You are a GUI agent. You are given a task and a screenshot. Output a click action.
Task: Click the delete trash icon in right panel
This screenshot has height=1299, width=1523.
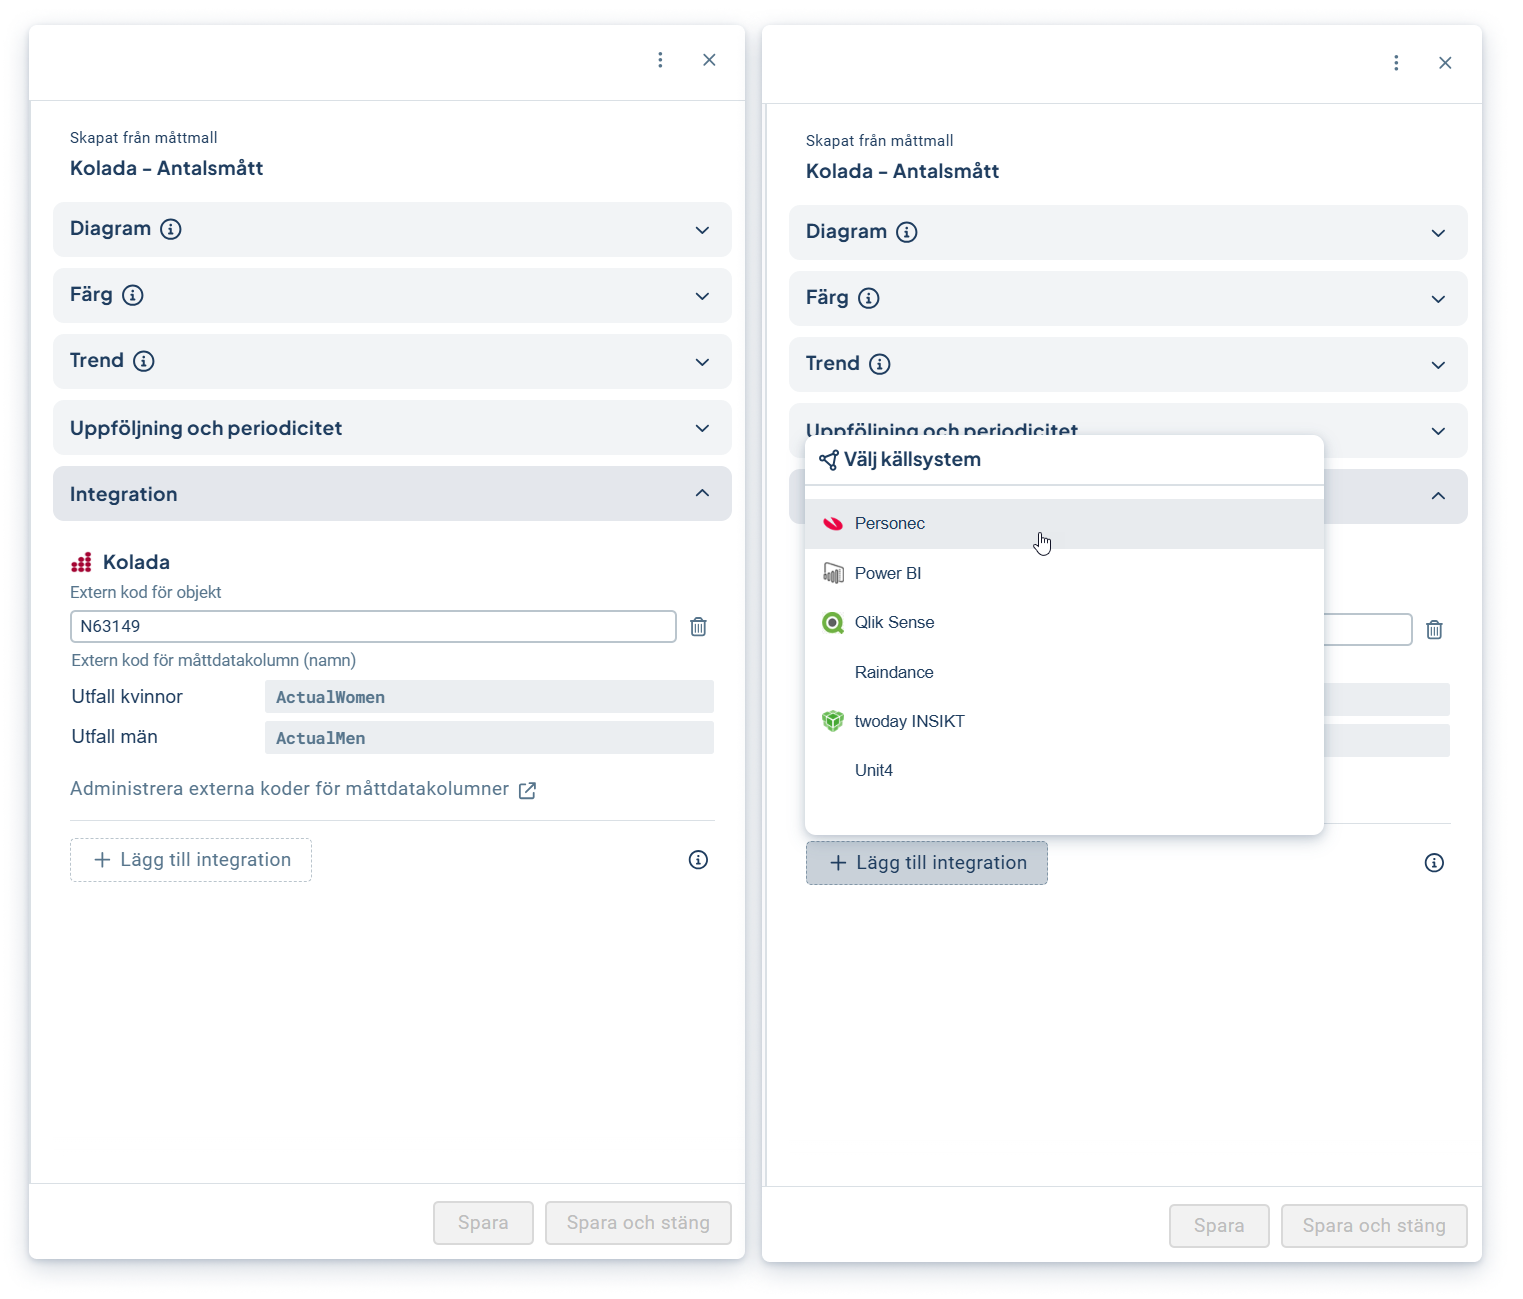tap(1434, 630)
